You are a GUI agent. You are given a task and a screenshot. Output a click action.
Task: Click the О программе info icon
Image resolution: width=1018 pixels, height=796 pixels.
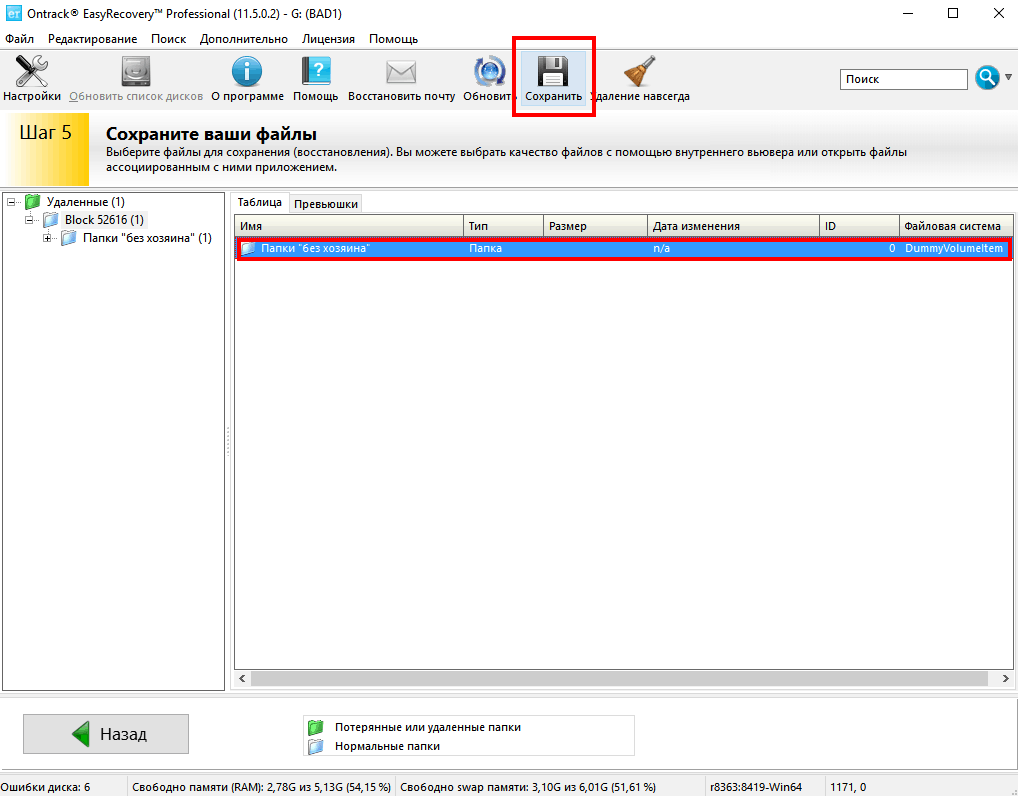coord(247,72)
